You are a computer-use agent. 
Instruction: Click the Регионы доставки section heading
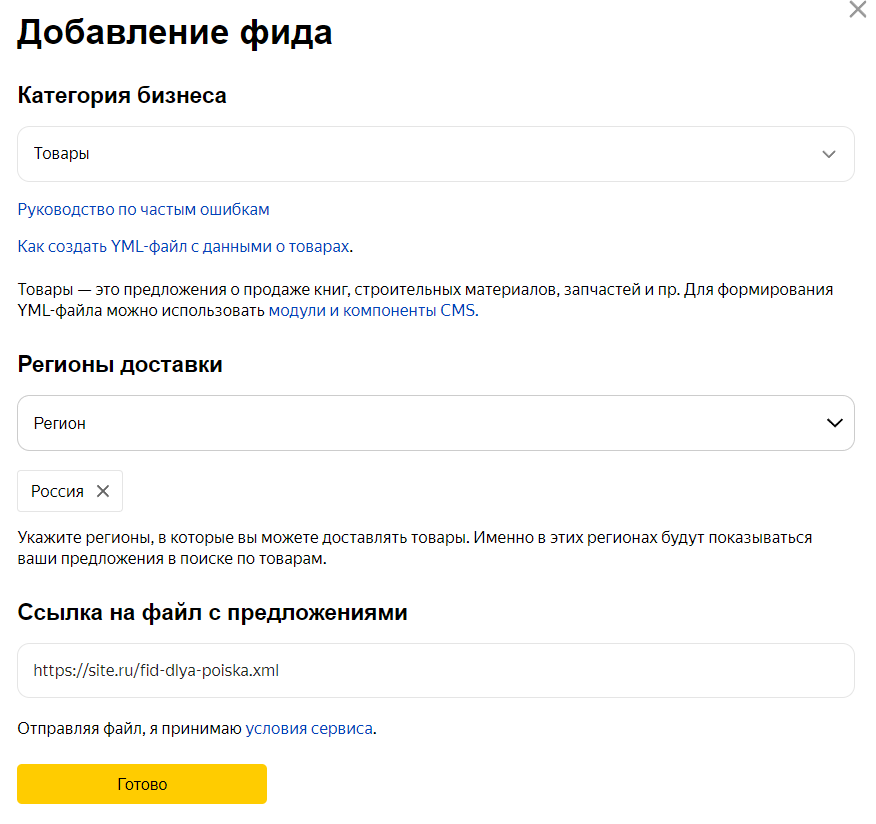[x=120, y=365]
